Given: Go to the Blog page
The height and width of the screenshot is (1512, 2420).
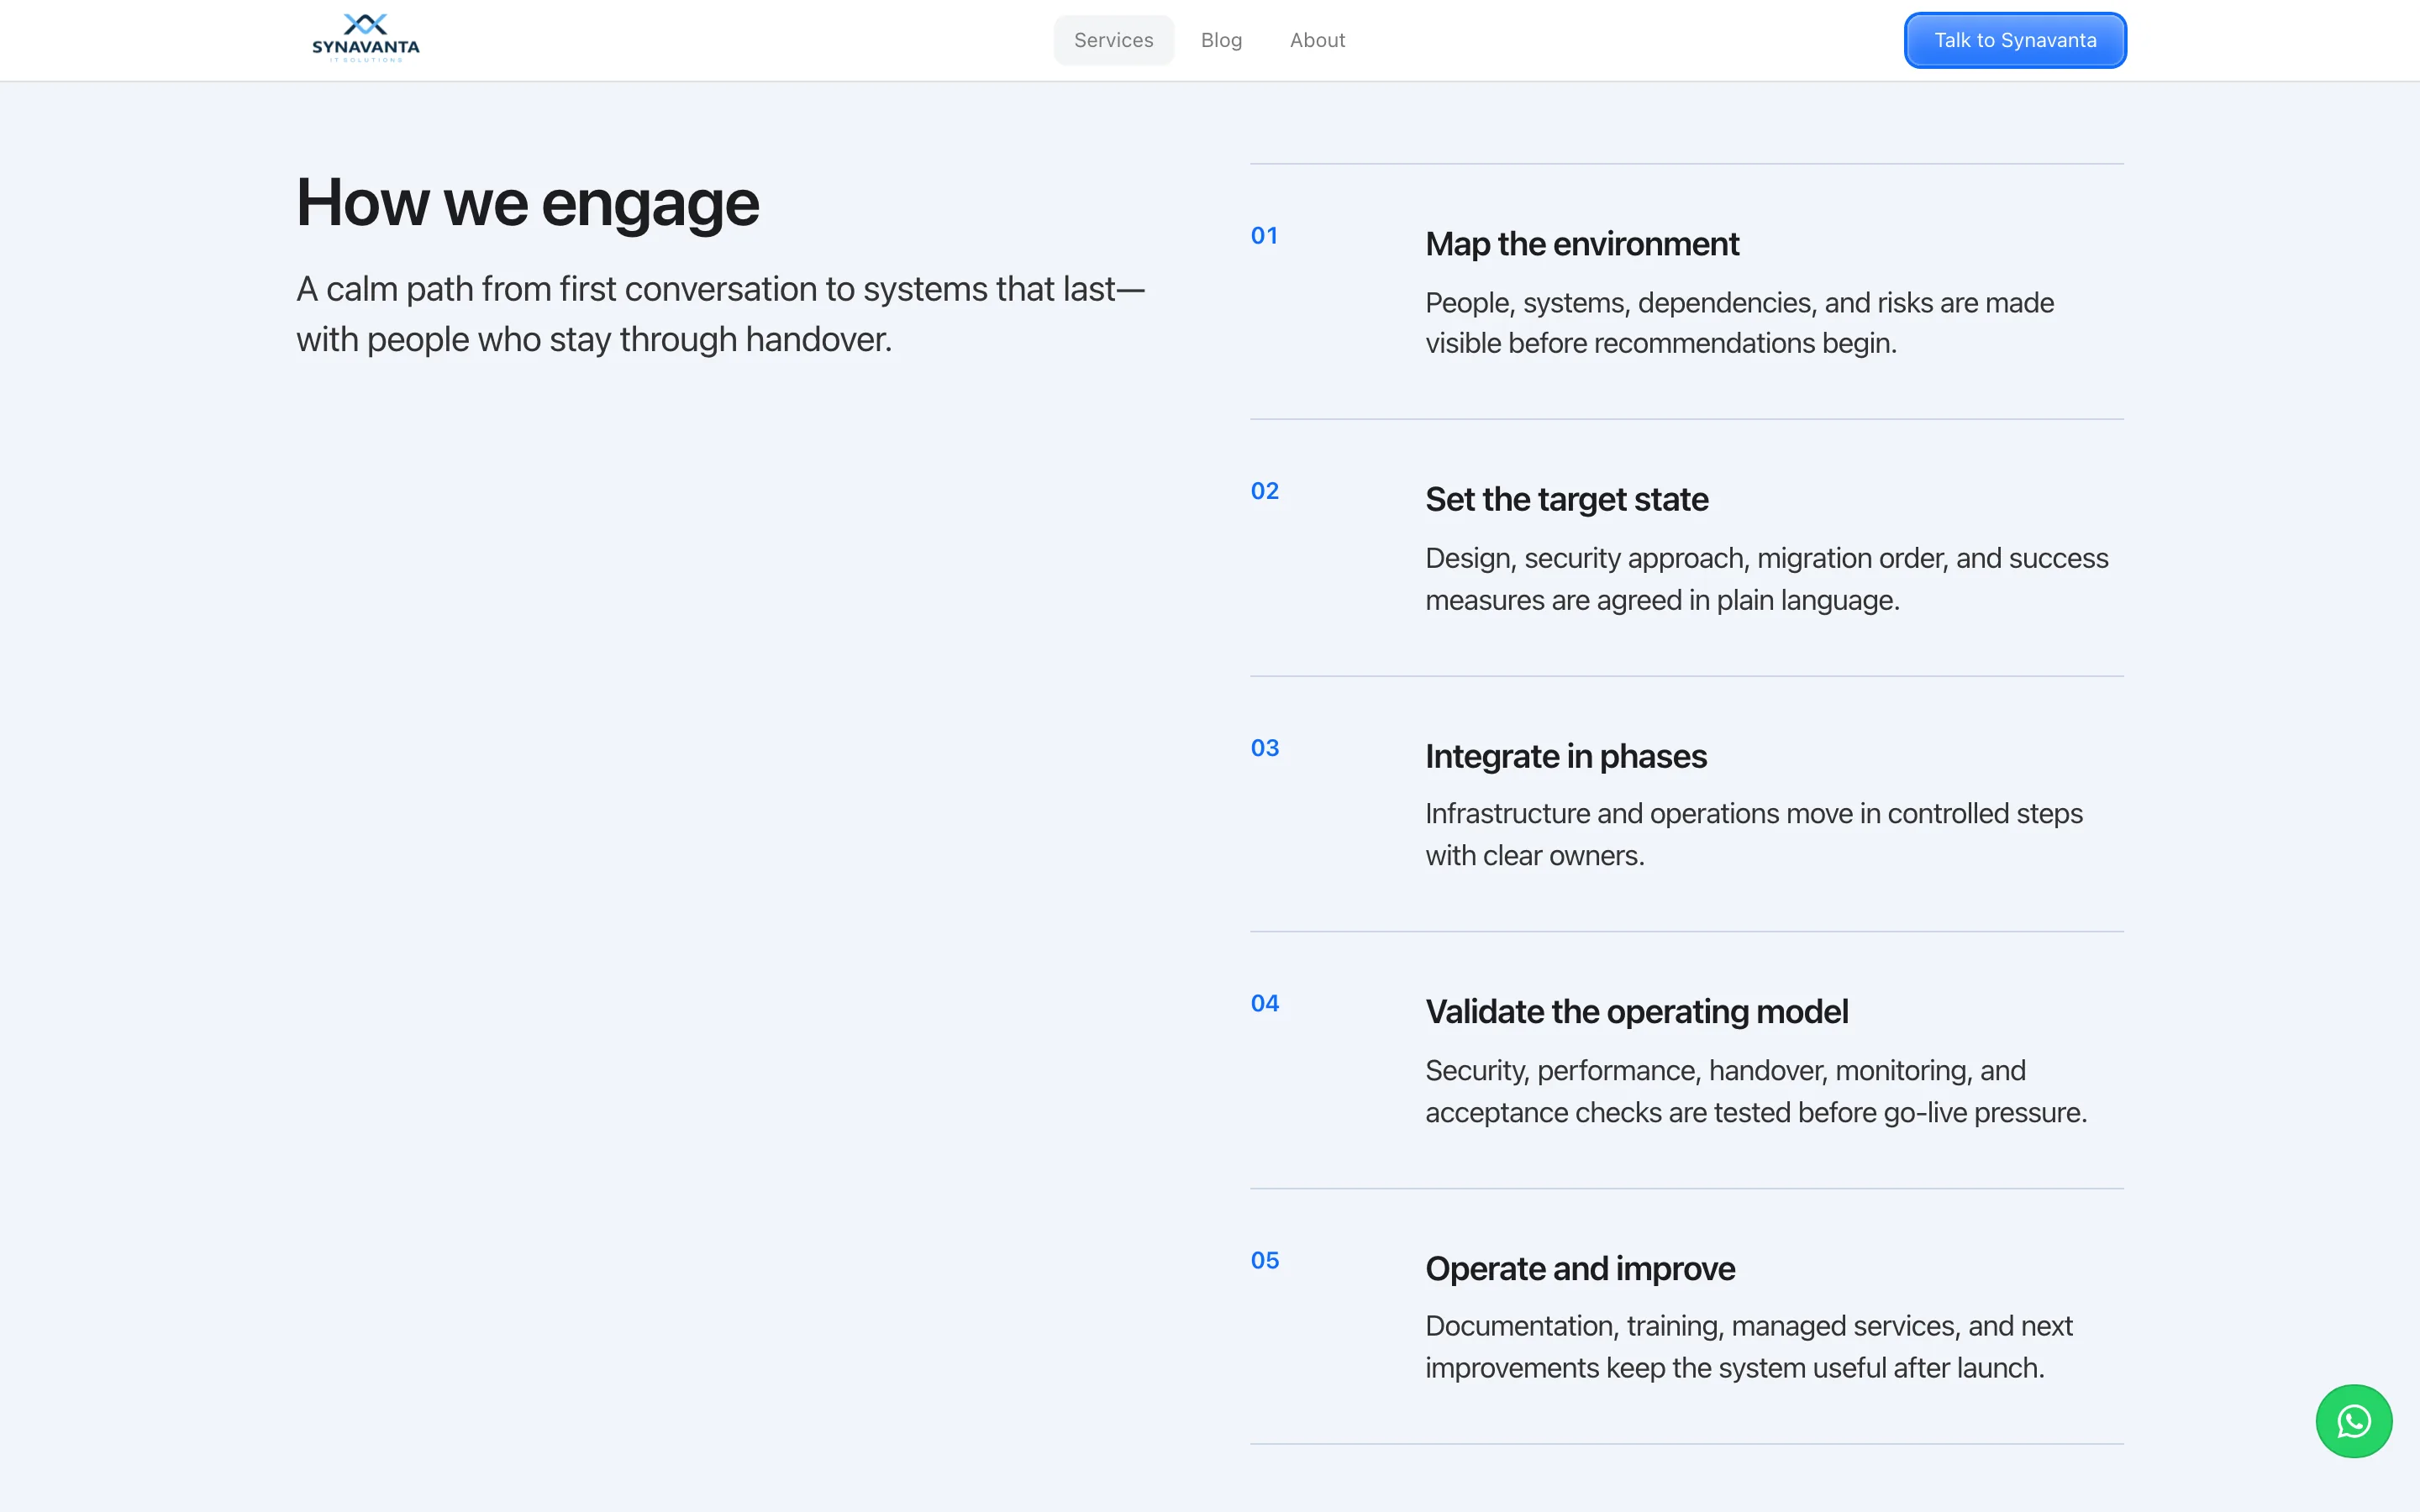Looking at the screenshot, I should point(1221,40).
